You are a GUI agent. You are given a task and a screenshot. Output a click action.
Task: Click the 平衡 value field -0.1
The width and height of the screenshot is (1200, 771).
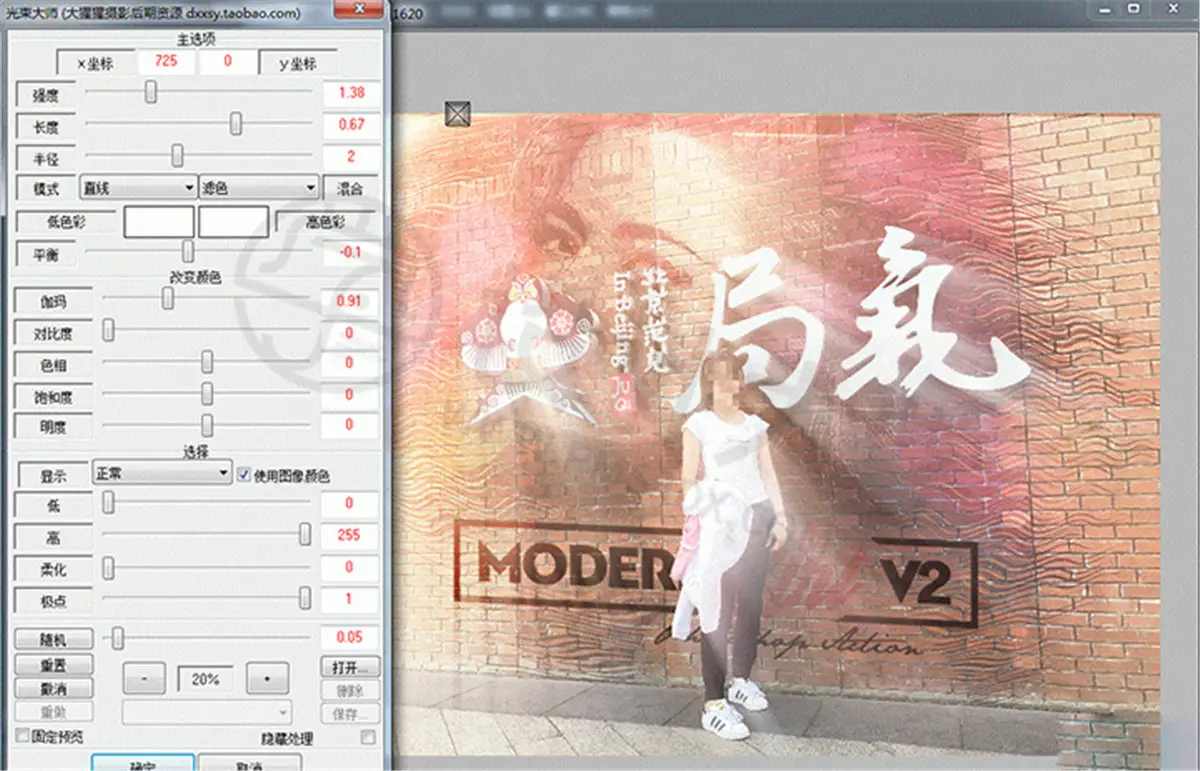(351, 252)
